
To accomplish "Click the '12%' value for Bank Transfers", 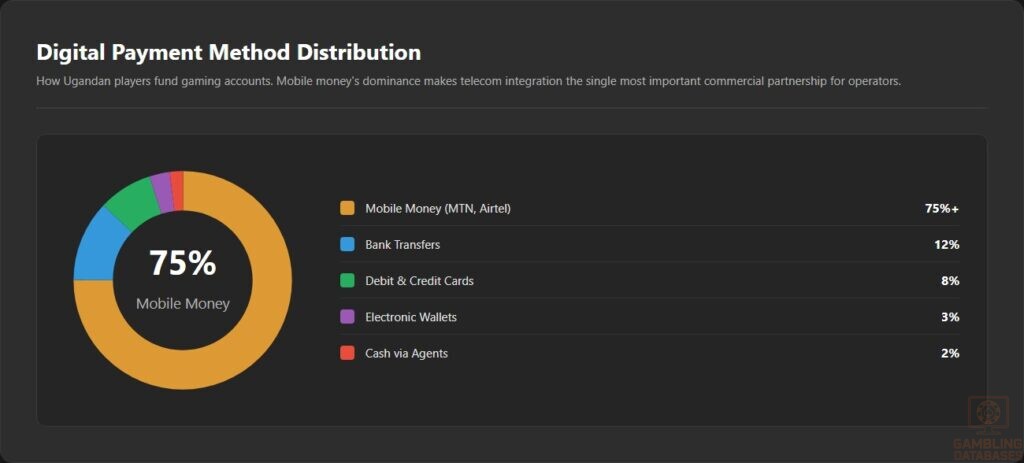I will coord(946,245).
